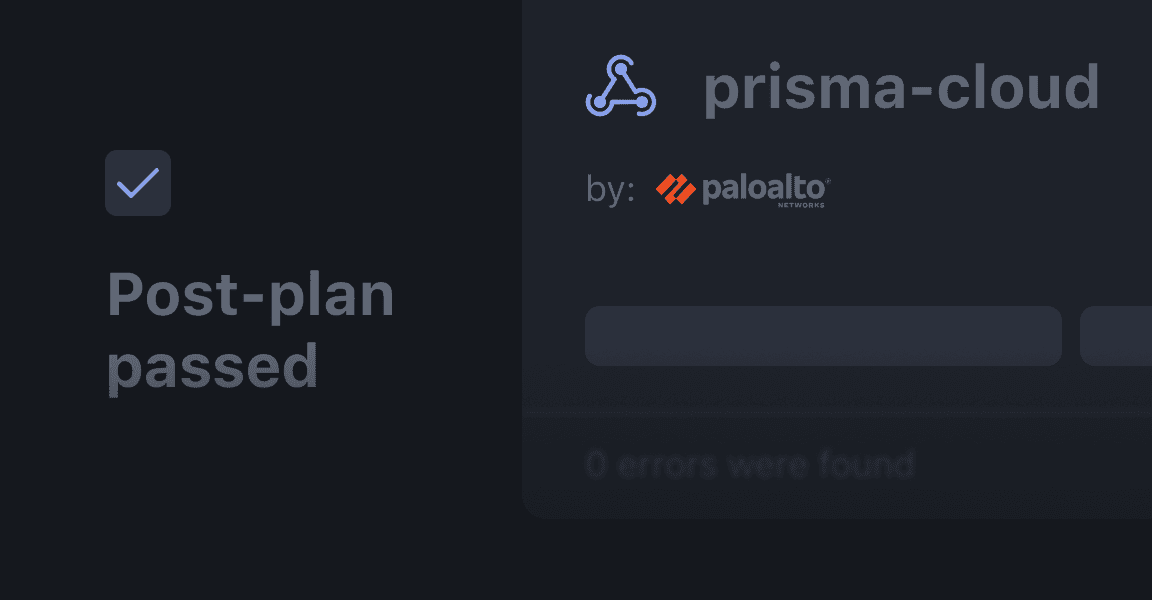Click the paloalto wordmark
This screenshot has height=600, width=1152.
click(764, 187)
